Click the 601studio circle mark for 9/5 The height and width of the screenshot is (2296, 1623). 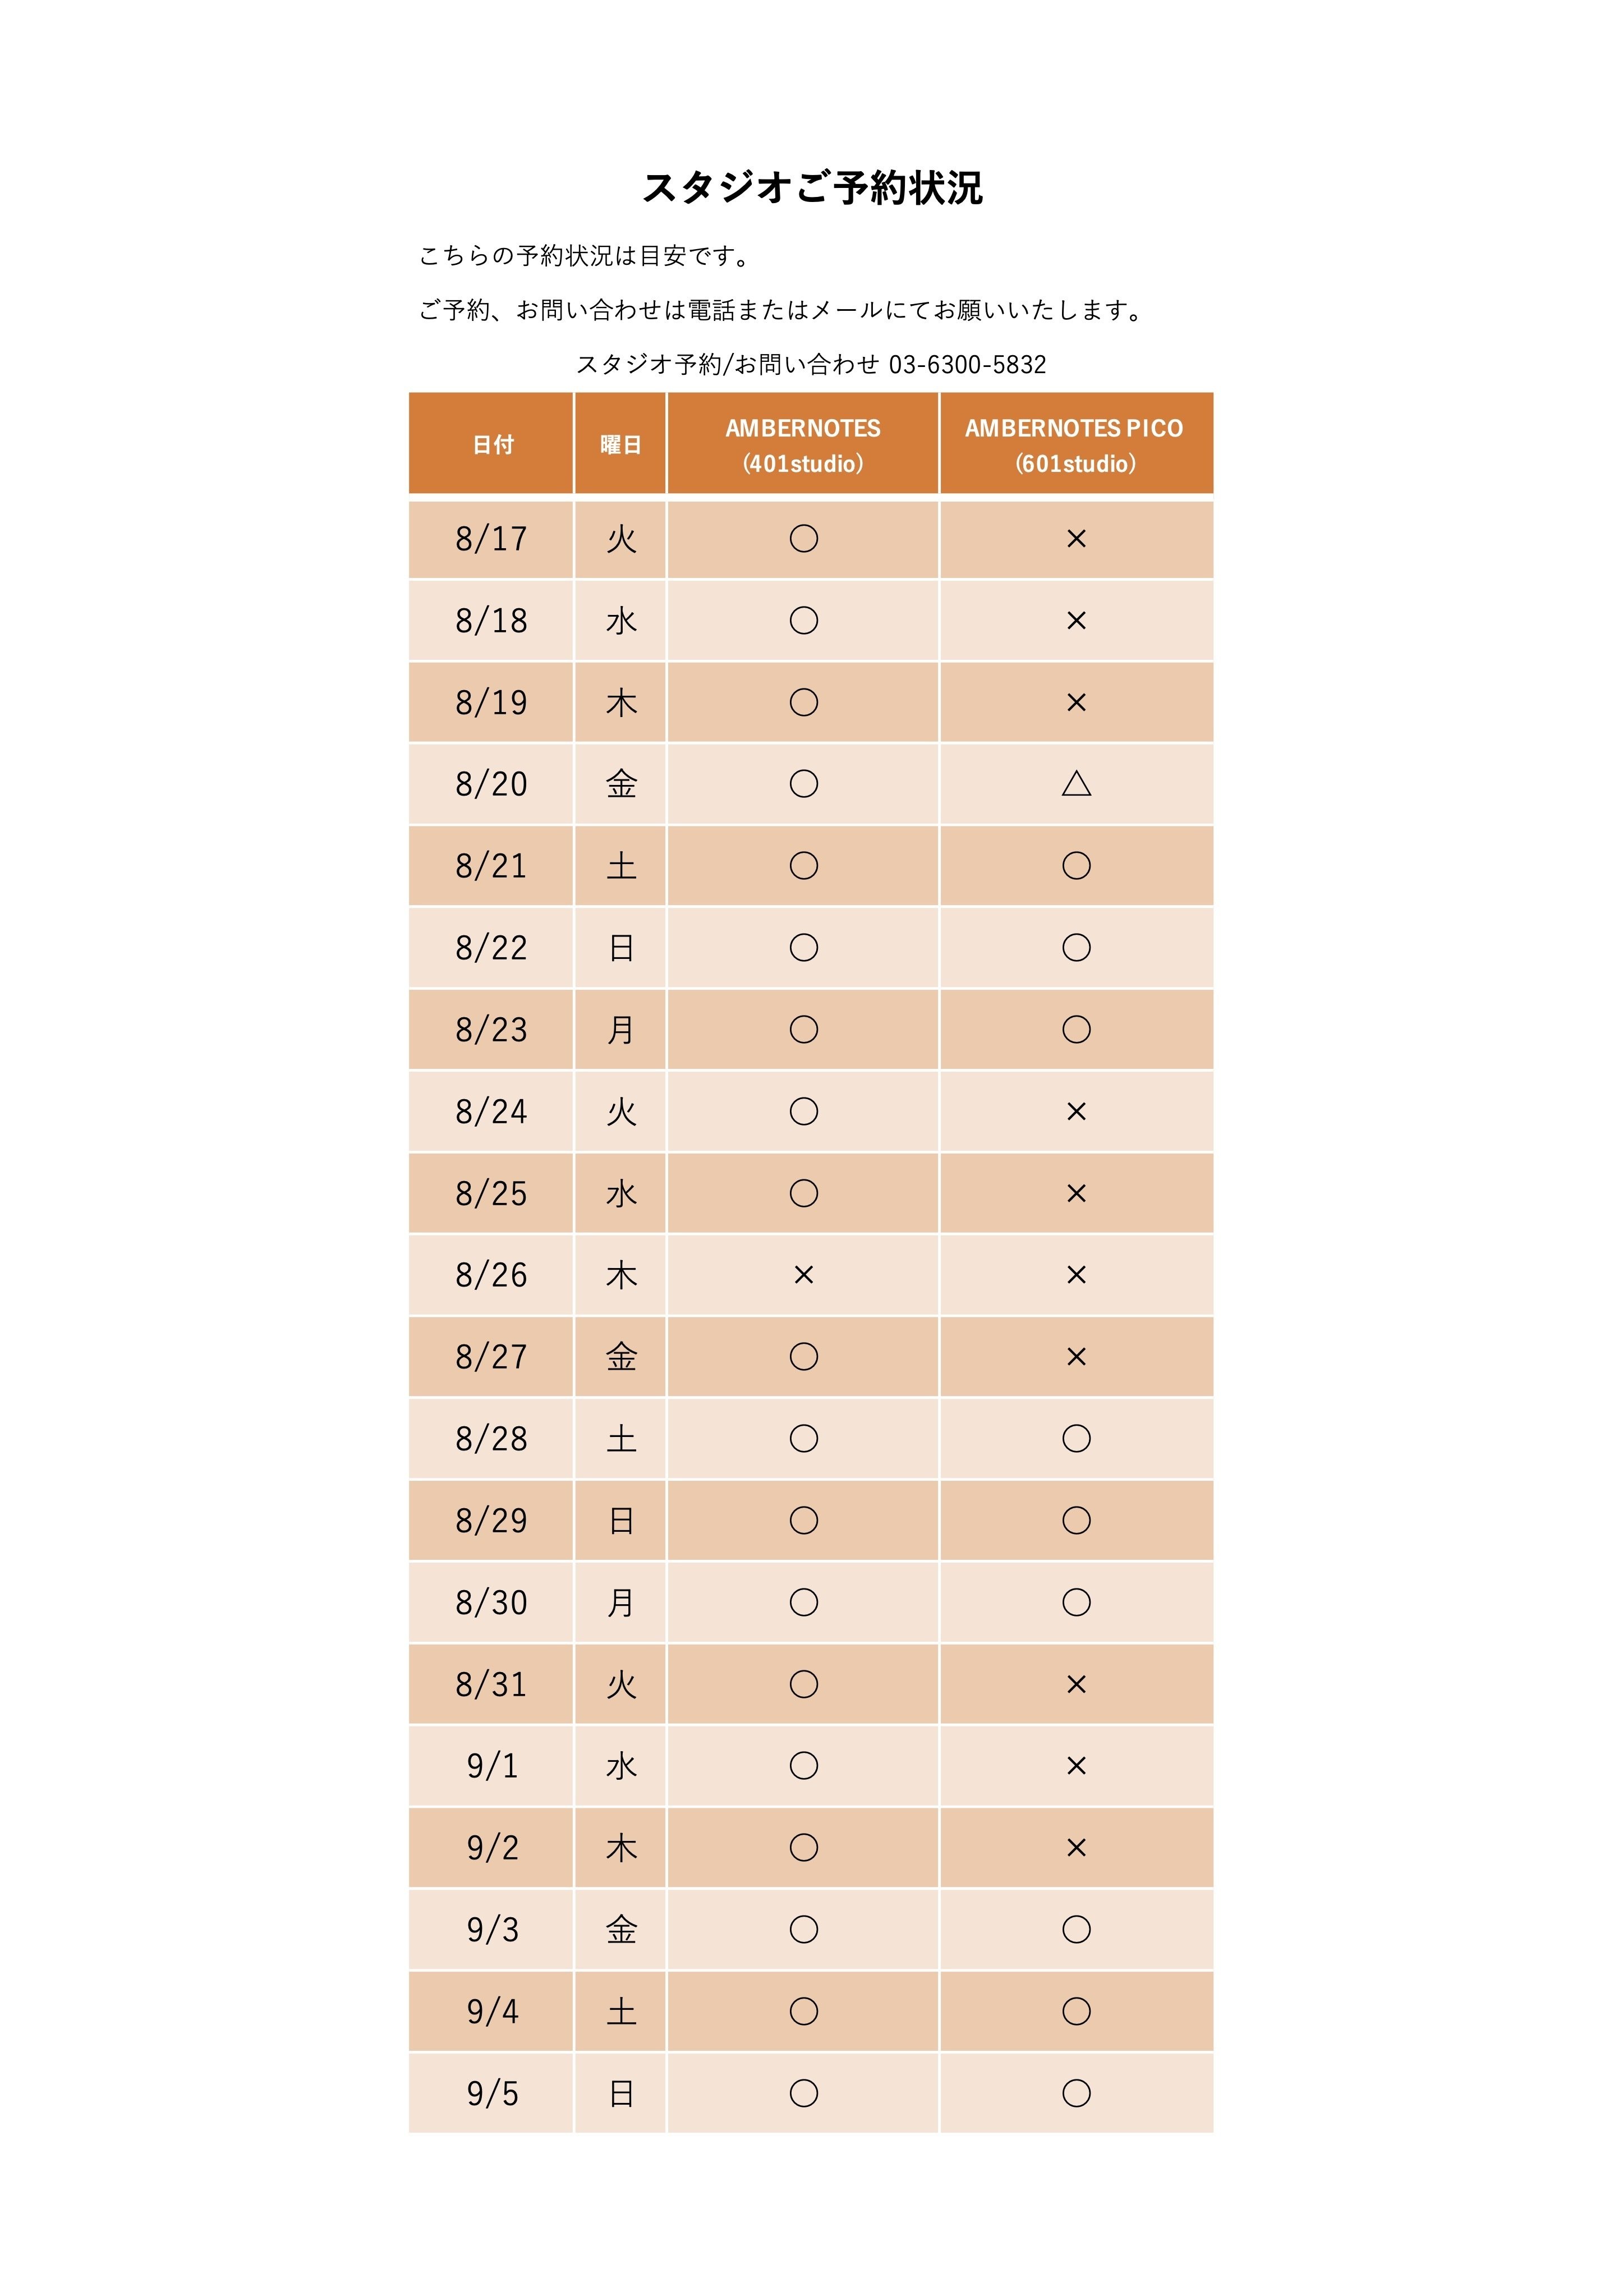click(1075, 2093)
